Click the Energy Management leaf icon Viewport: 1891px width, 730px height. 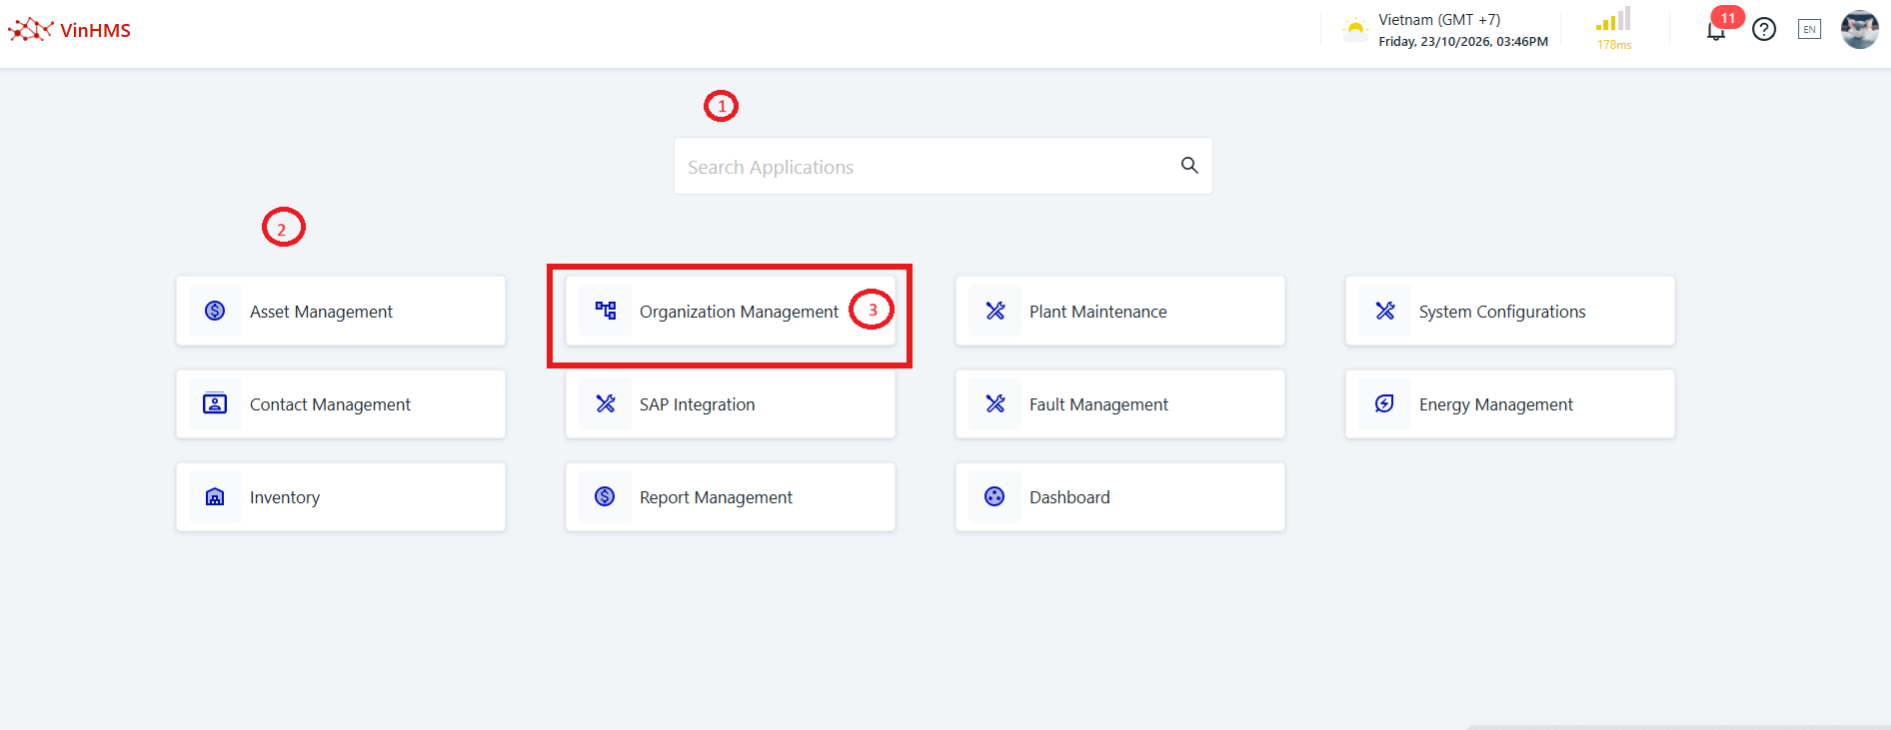[1385, 404]
